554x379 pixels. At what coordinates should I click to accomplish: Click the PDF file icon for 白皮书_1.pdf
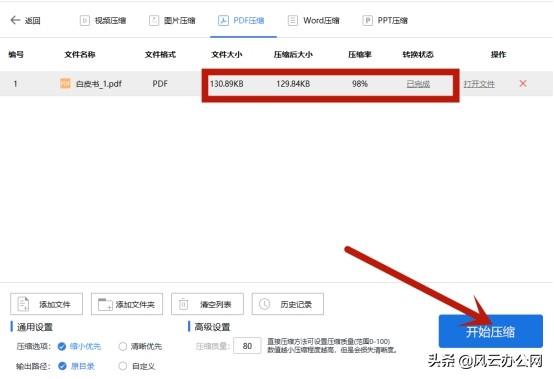point(65,84)
